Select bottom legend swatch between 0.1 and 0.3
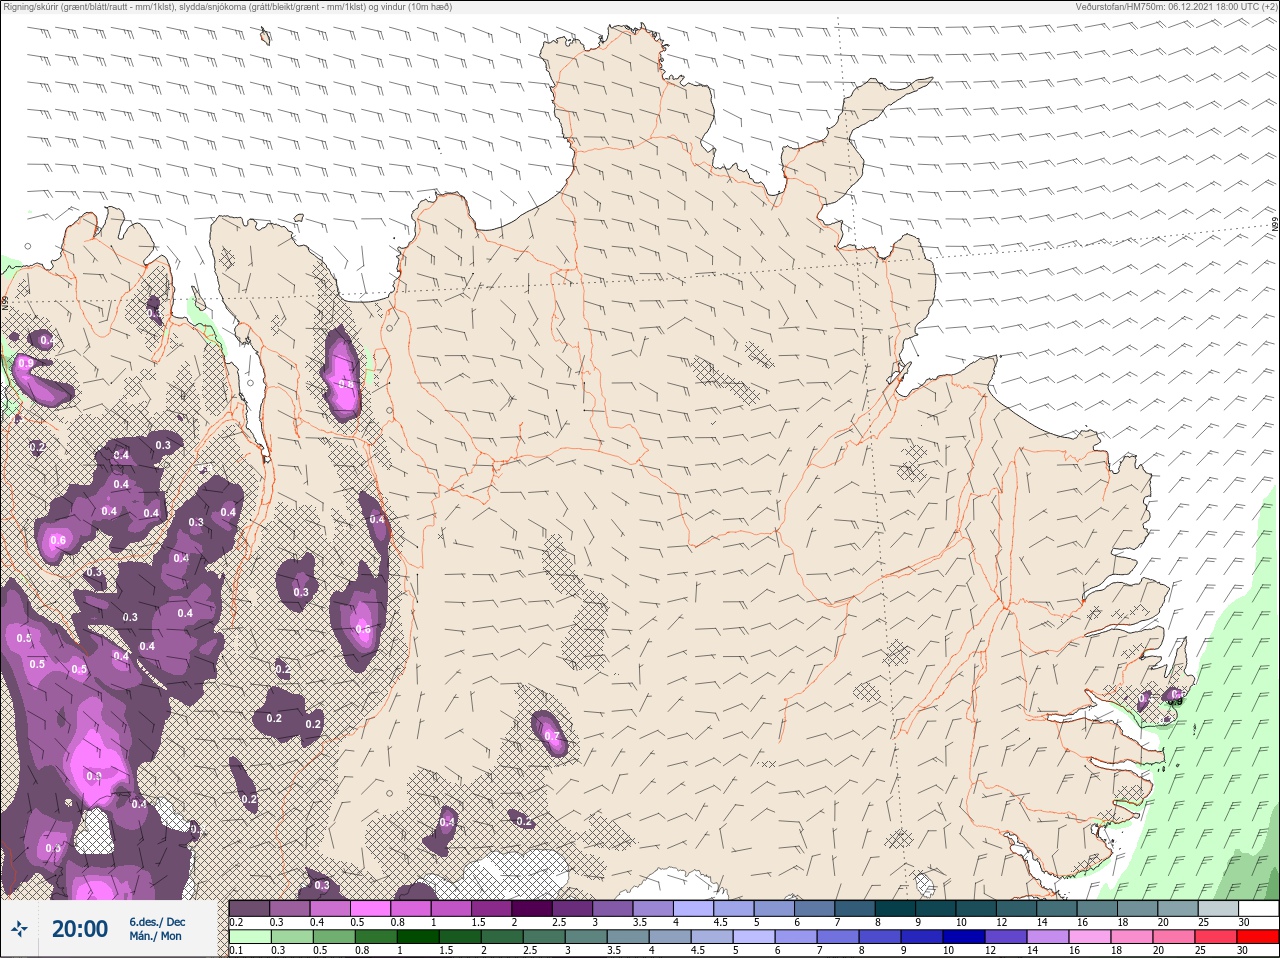 tap(249, 938)
